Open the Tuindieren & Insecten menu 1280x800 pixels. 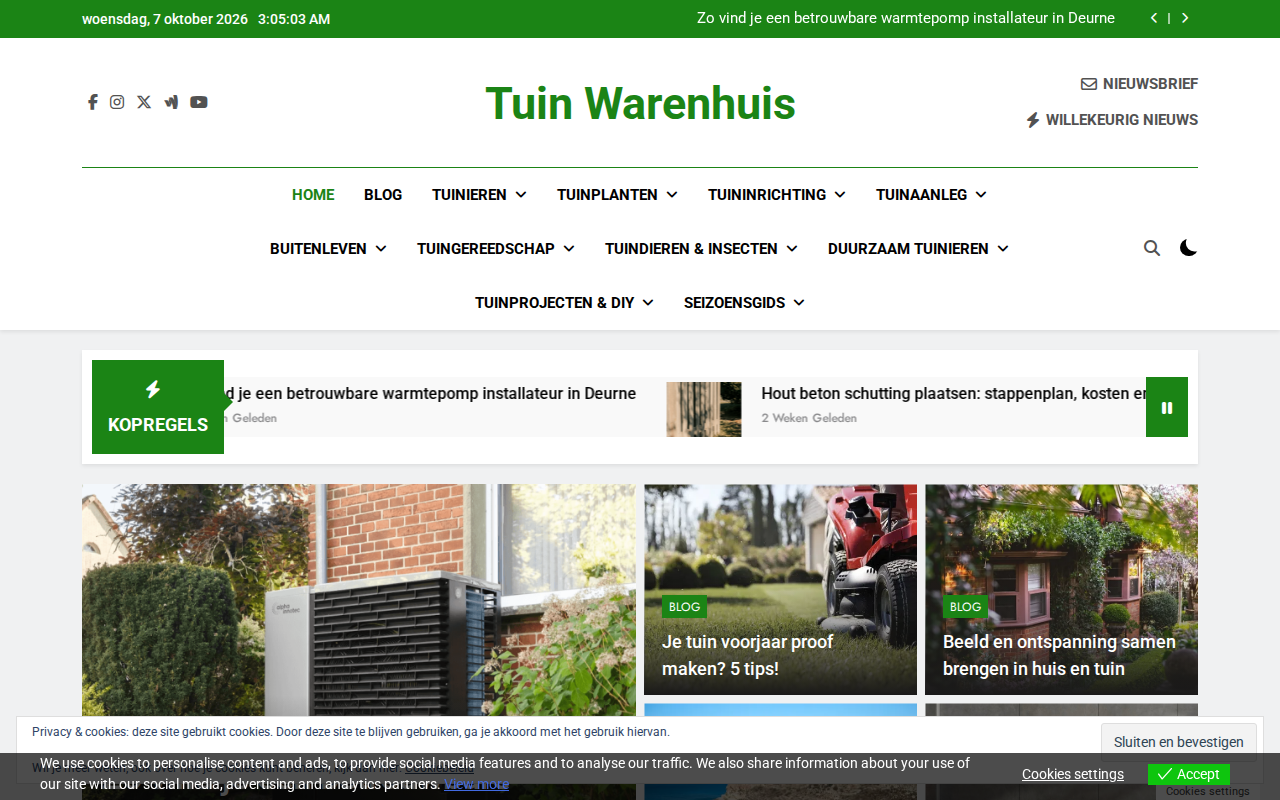point(691,249)
